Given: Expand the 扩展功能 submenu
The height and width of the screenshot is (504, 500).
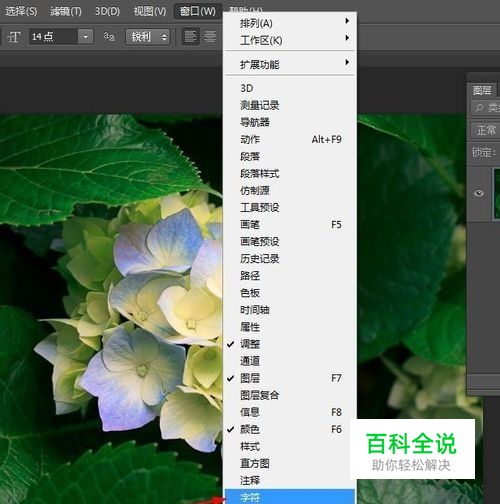Looking at the screenshot, I should click(290, 64).
